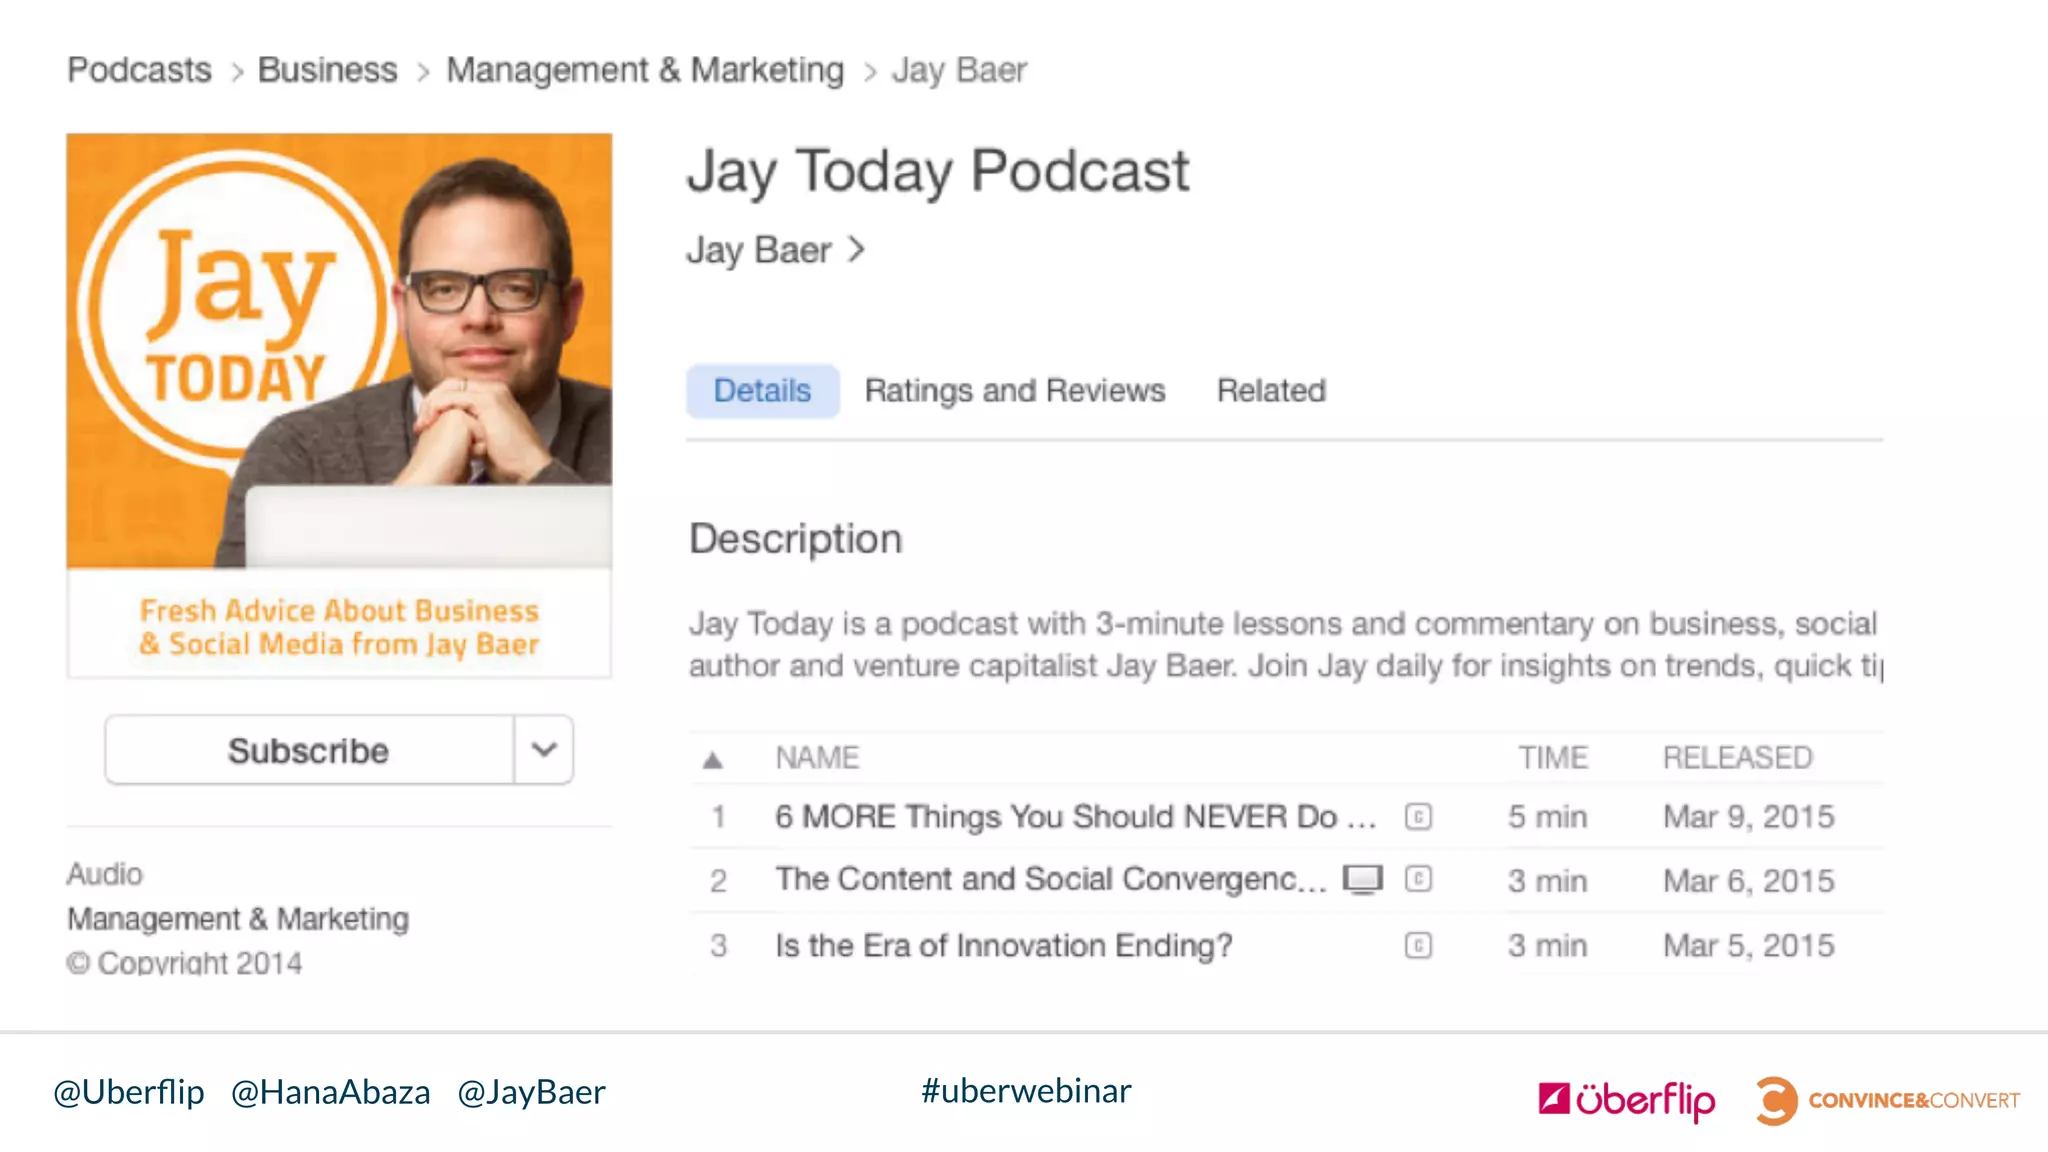The image size is (2048, 1152).
Task: Click 'Mar 5, 2015' release date
Action: pyautogui.click(x=1749, y=945)
